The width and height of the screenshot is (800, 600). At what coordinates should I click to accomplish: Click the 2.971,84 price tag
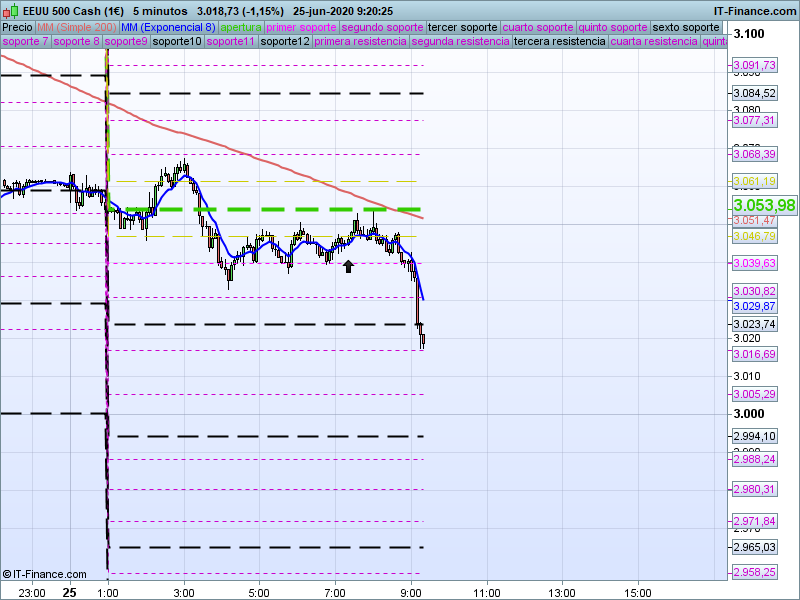click(755, 521)
